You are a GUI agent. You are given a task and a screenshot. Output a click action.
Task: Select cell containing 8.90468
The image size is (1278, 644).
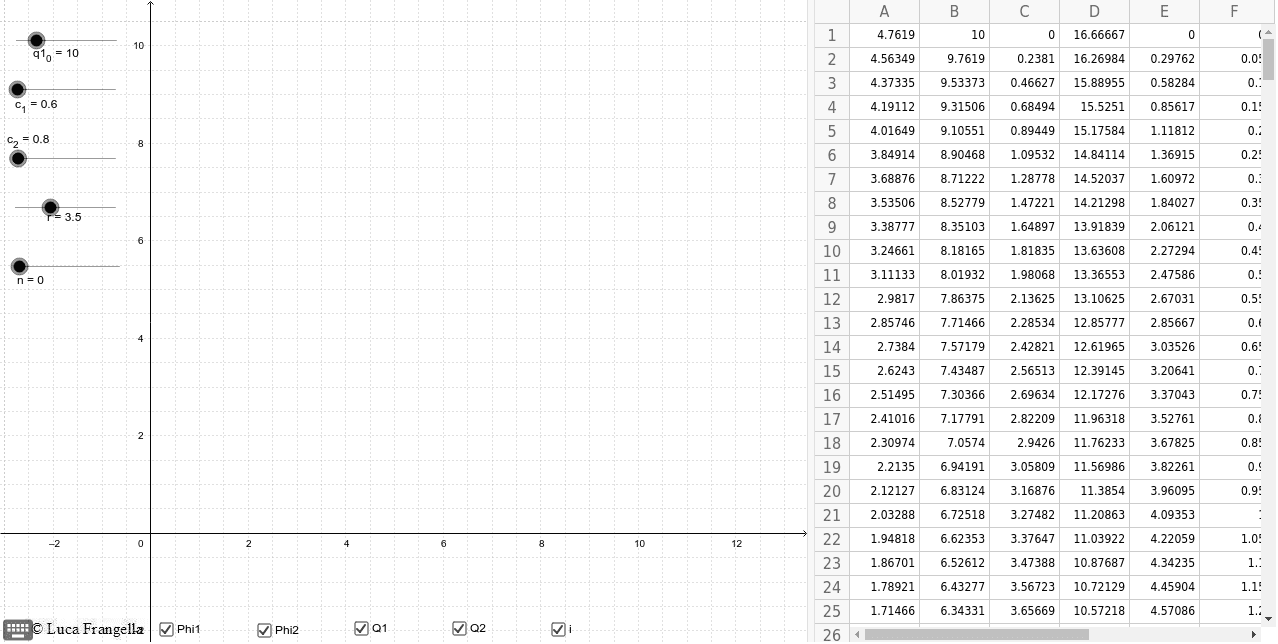click(x=954, y=155)
